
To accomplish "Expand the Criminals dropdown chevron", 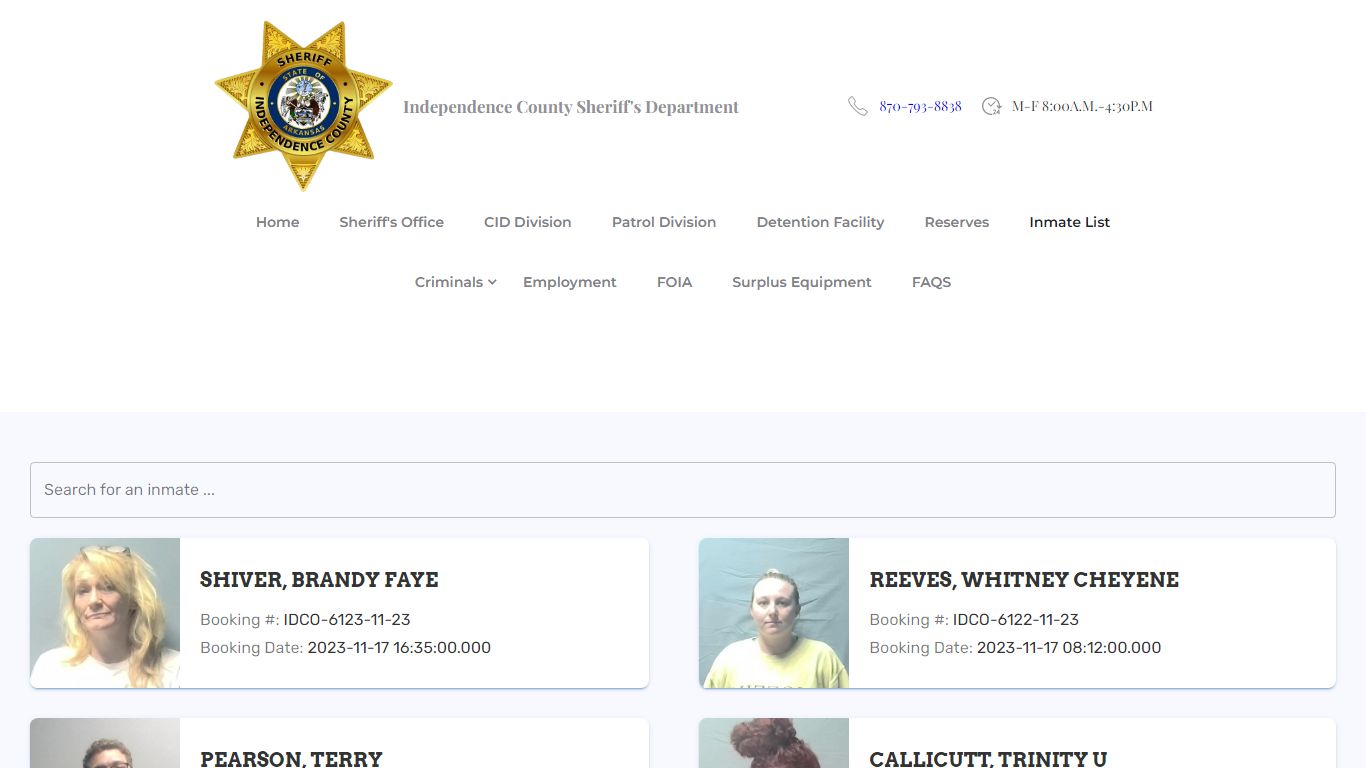I will (492, 283).
